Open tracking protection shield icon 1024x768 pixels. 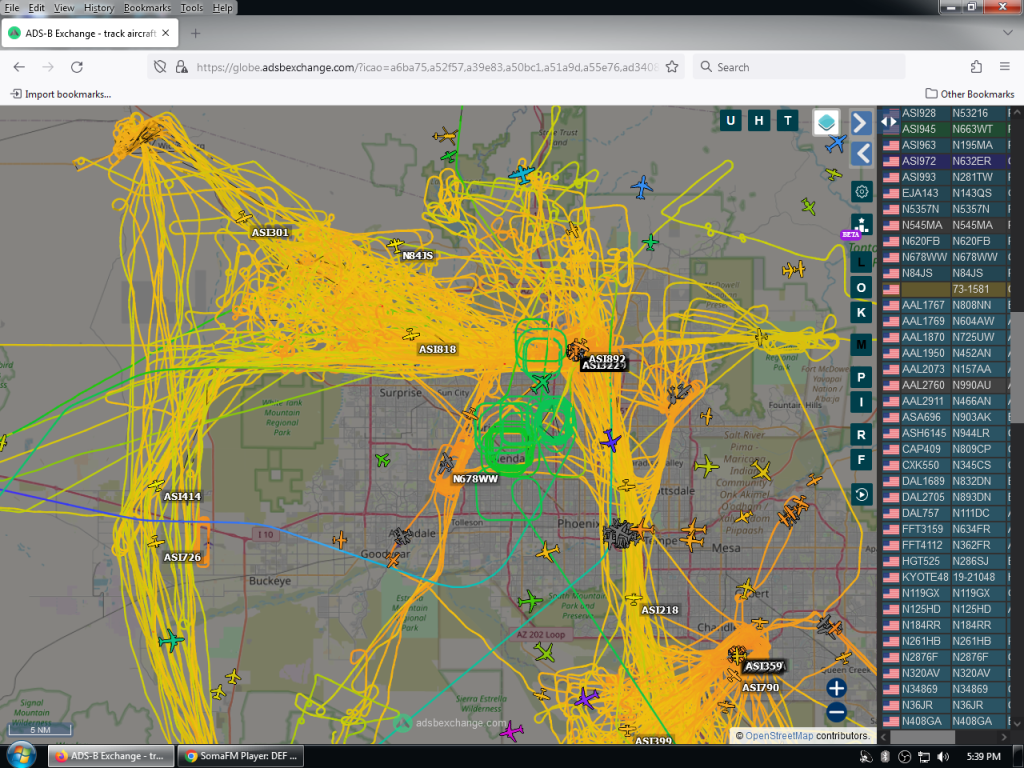click(x=160, y=67)
